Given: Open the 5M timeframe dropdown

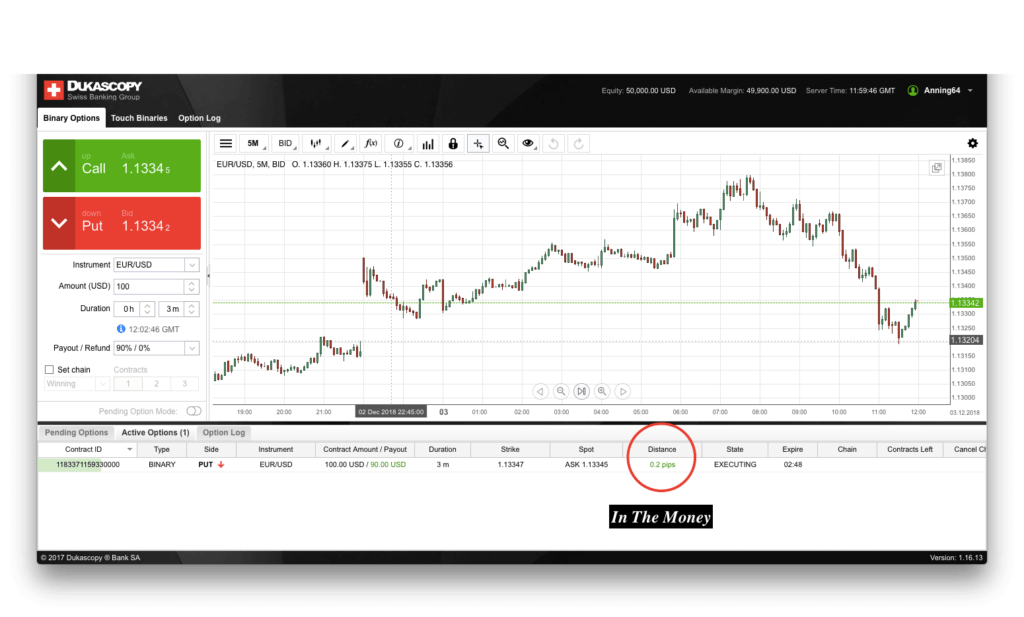Looking at the screenshot, I should (x=254, y=144).
